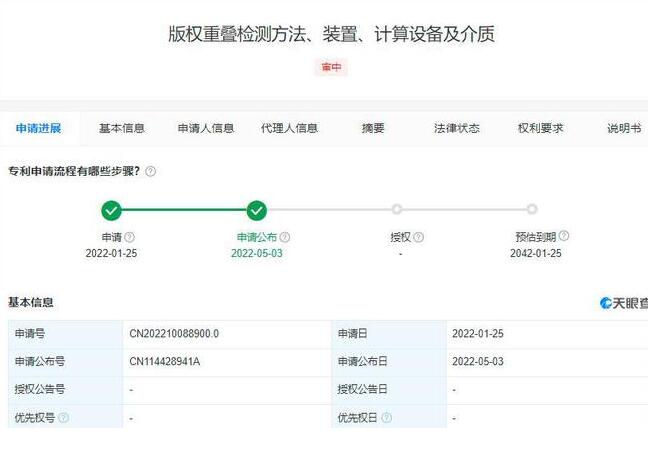
Task: Click the gray circle marker above 授权
Action: [397, 209]
